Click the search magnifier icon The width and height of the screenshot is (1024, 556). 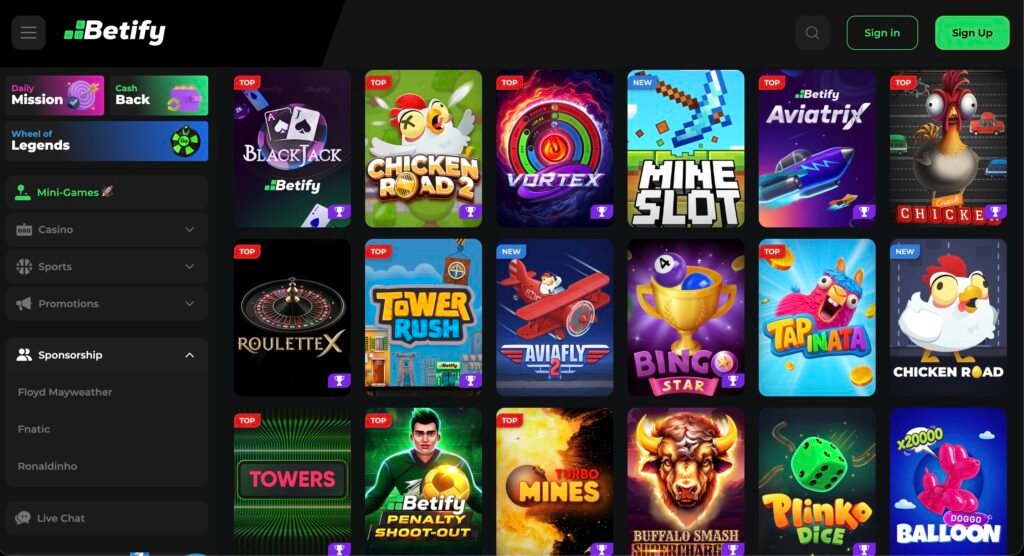[812, 33]
